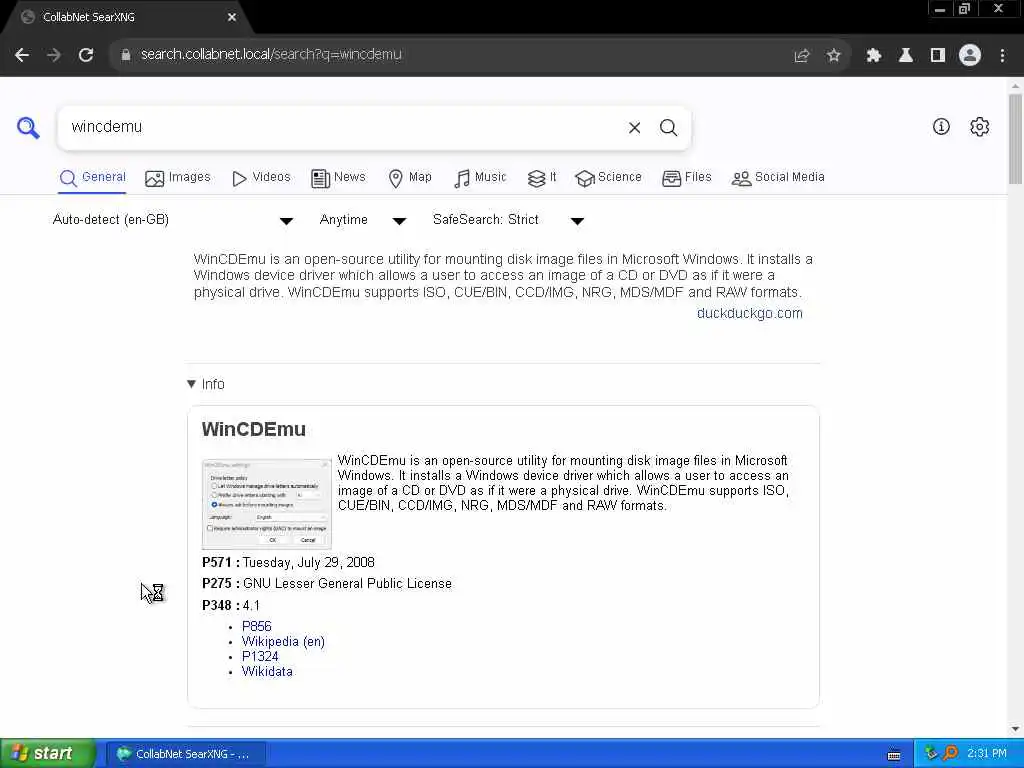
Task: Open the Wikidata link
Action: click(267, 671)
